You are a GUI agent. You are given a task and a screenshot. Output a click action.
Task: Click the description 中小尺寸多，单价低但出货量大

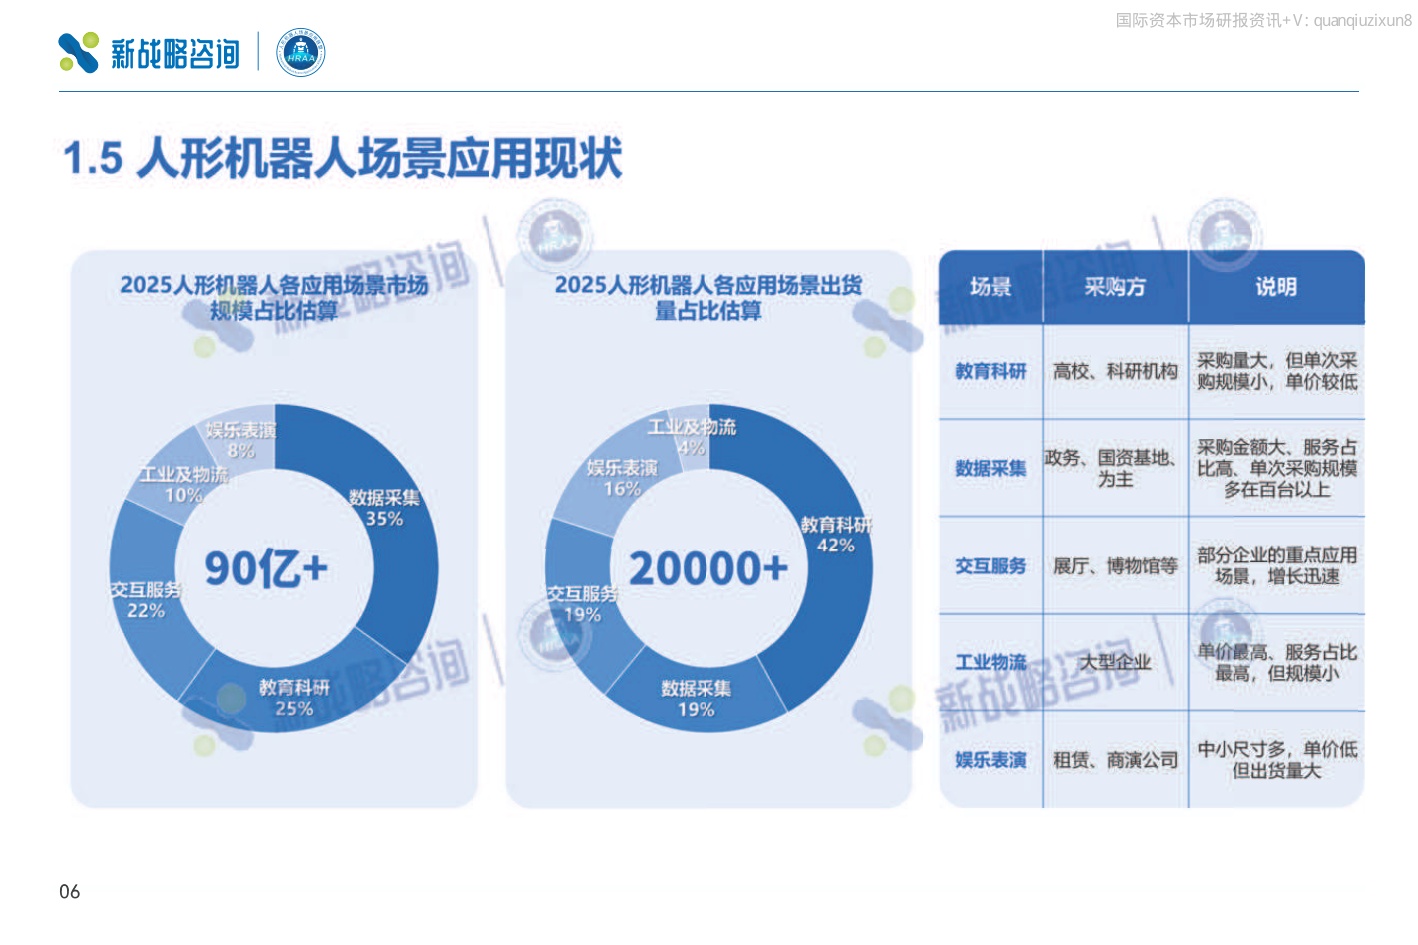(1277, 760)
